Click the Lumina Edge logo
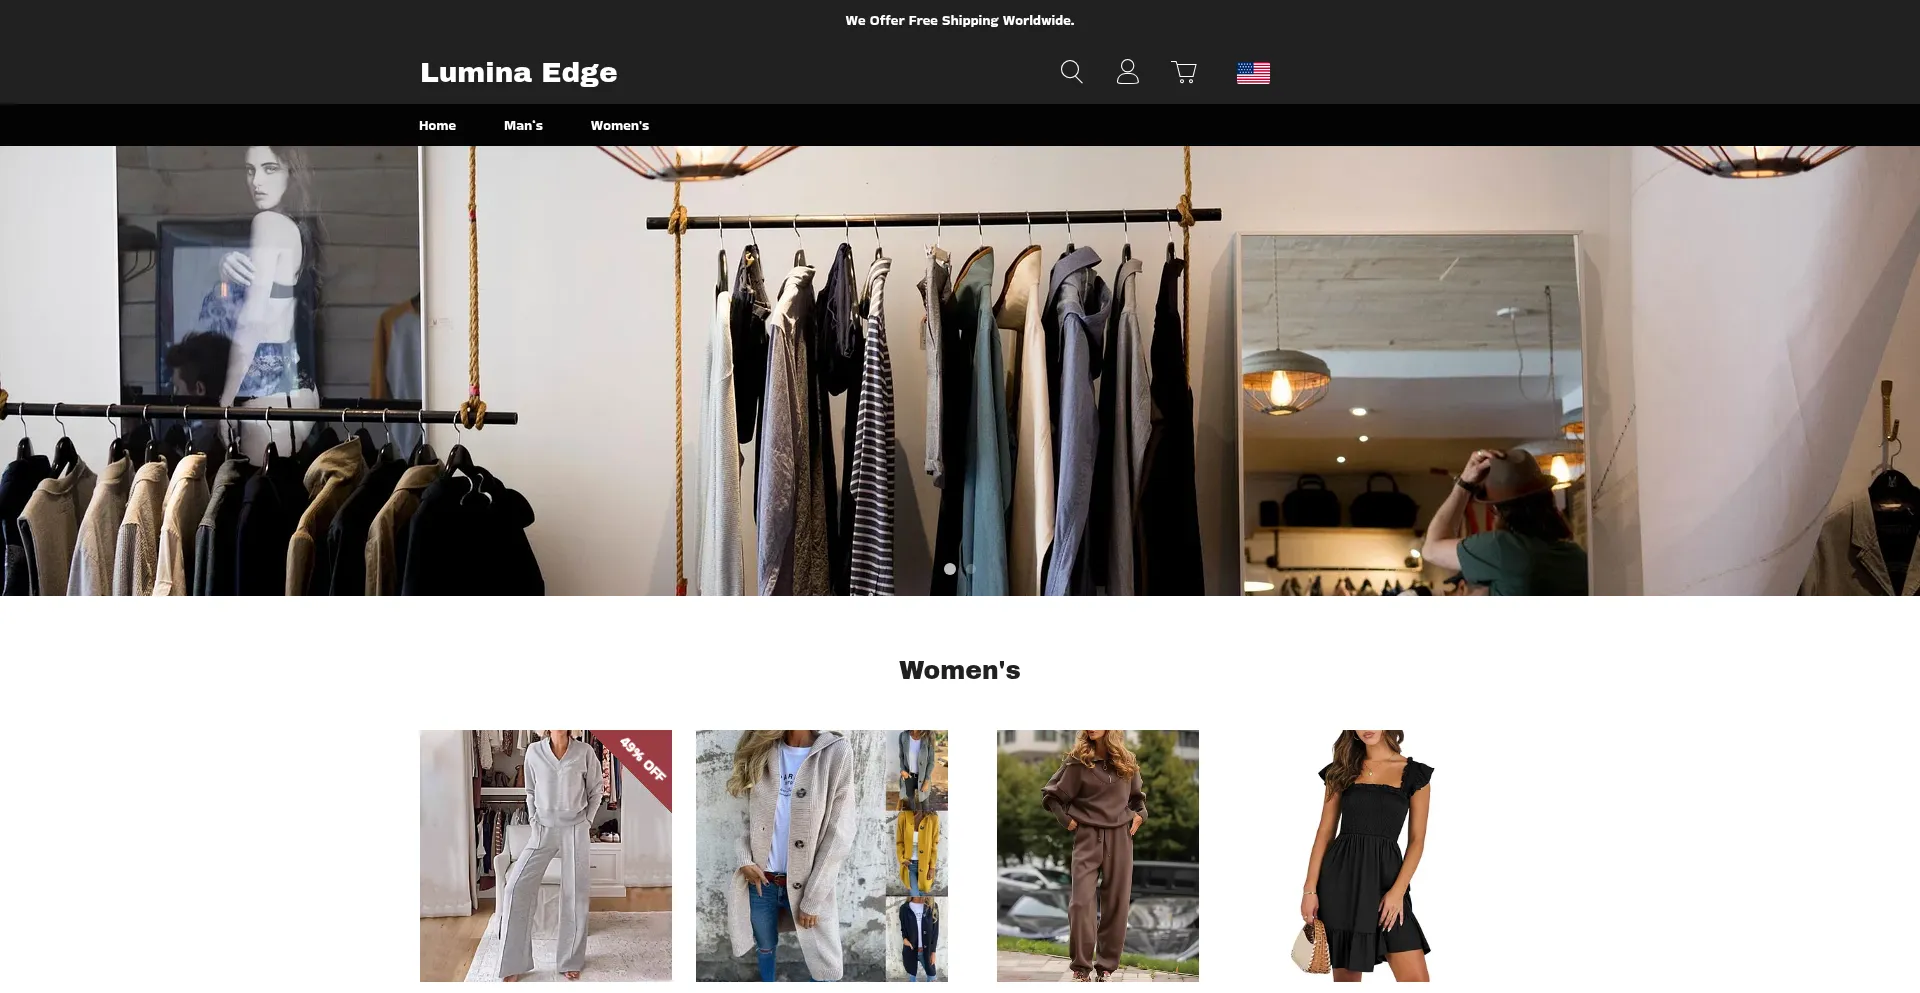 tap(518, 73)
